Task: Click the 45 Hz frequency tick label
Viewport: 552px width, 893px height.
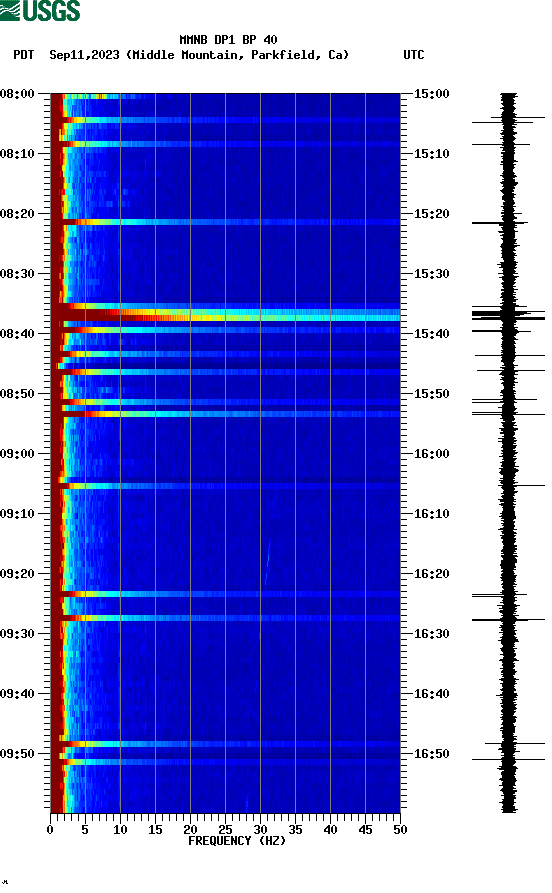Action: pyautogui.click(x=365, y=830)
